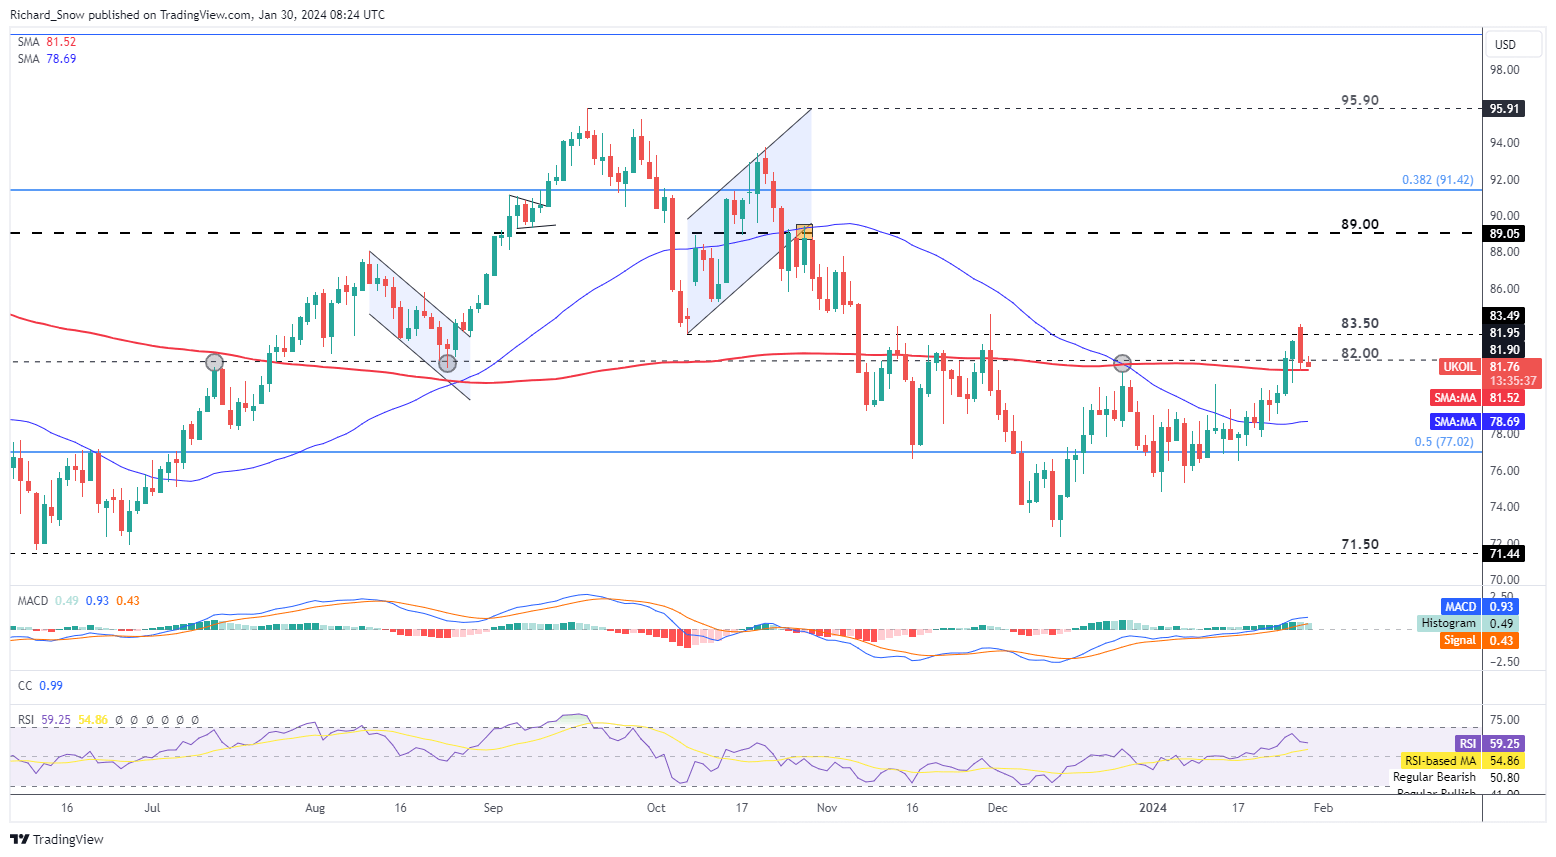The height and width of the screenshot is (857, 1556).
Task: Click the black 71.44 price axis label
Action: 1504,553
